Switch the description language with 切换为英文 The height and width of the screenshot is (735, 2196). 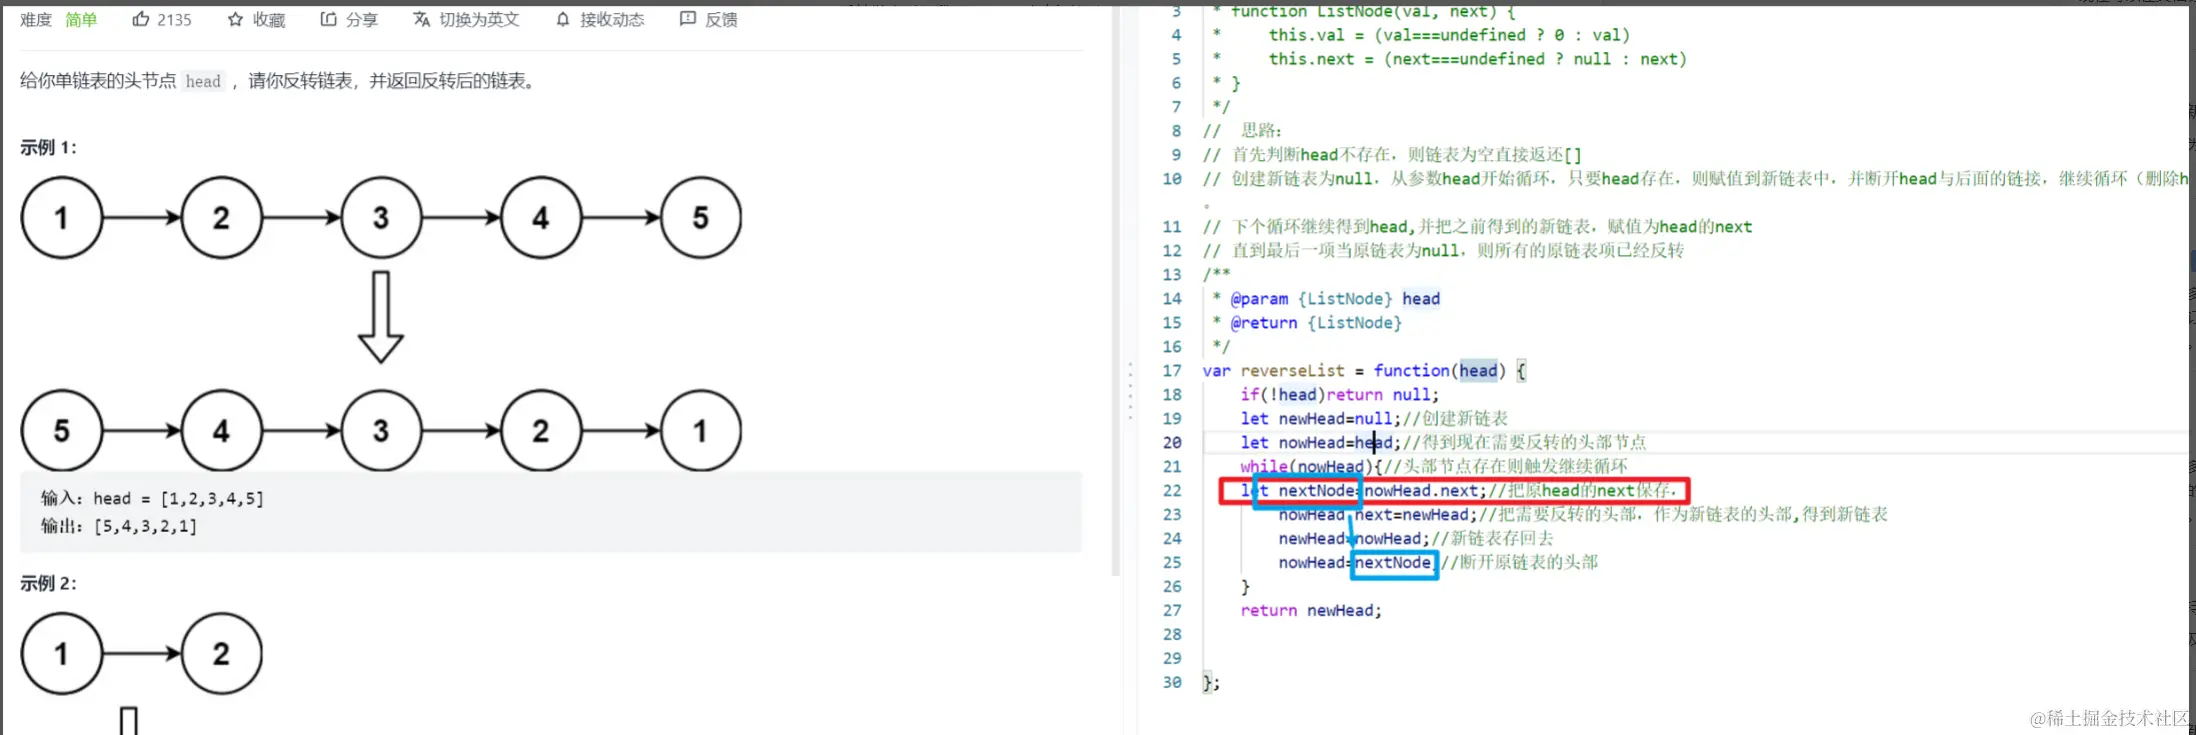coord(466,19)
